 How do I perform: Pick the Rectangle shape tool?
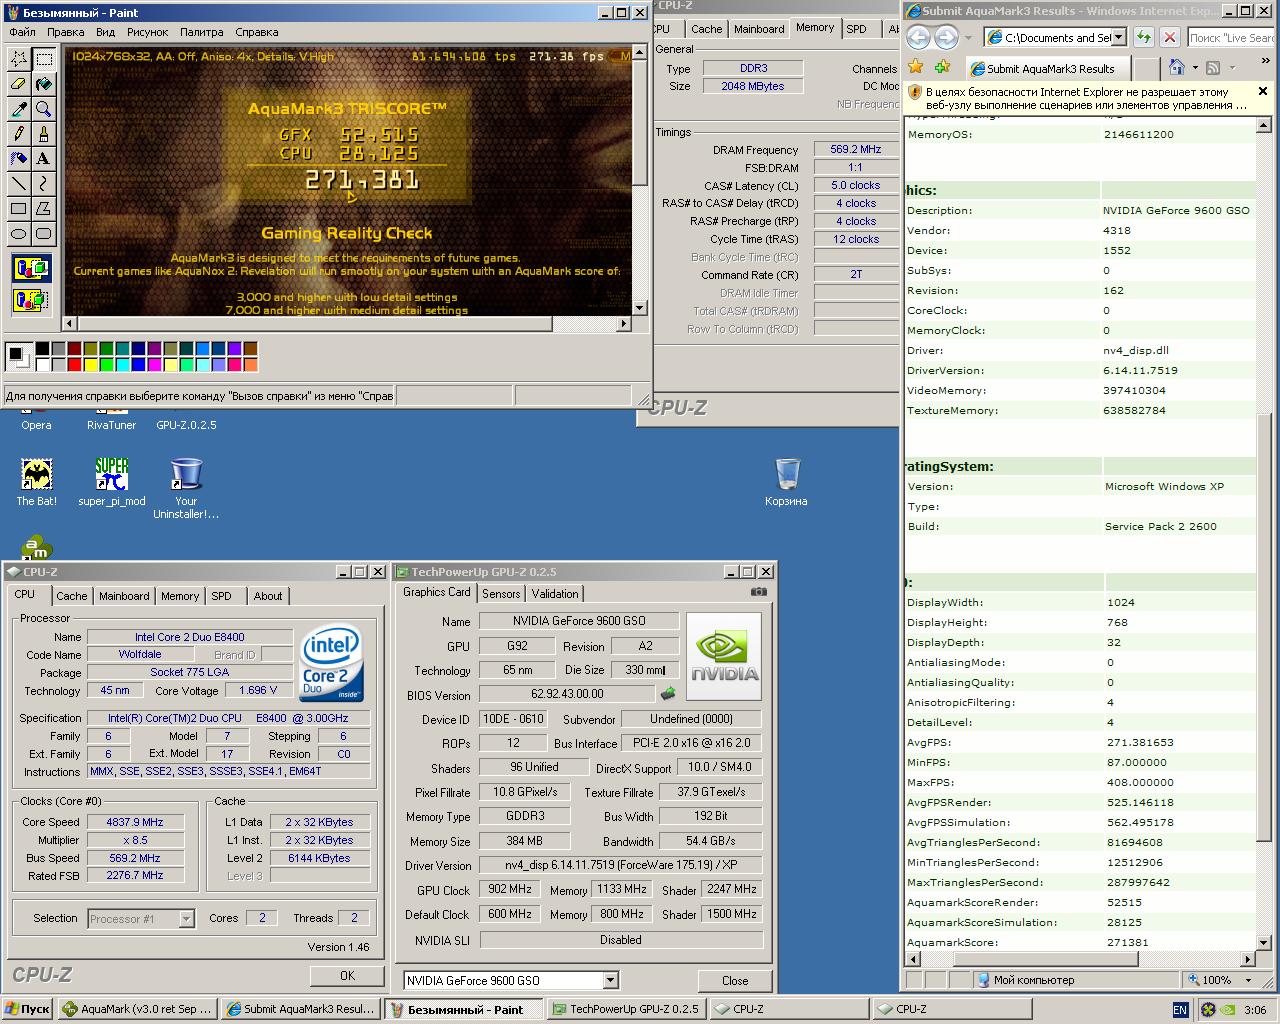tap(19, 209)
